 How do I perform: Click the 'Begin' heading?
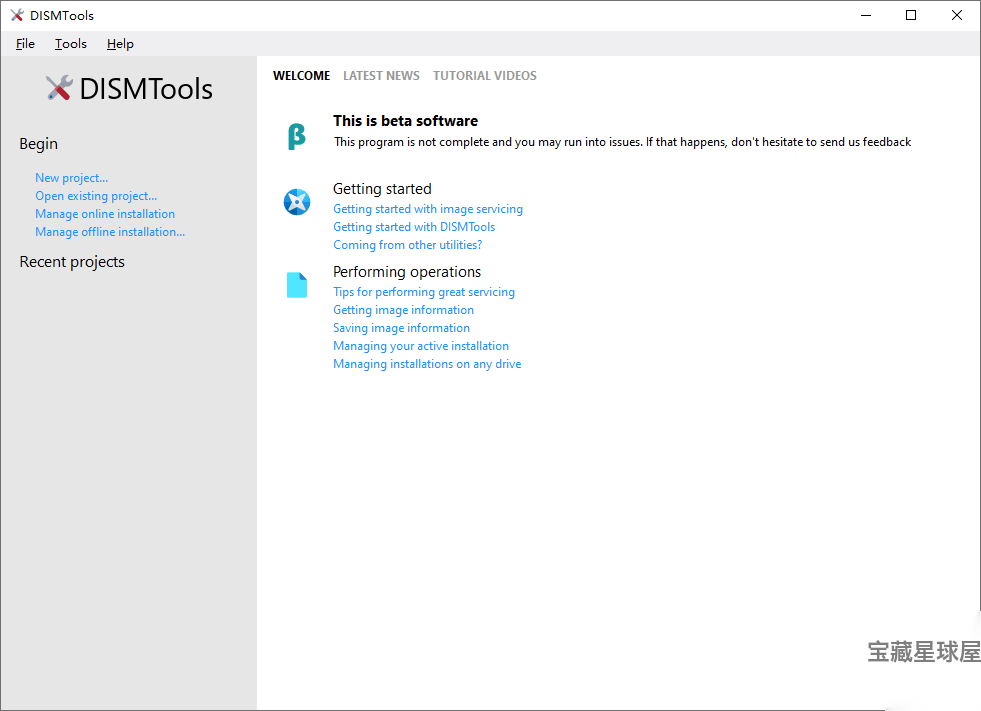pos(38,144)
